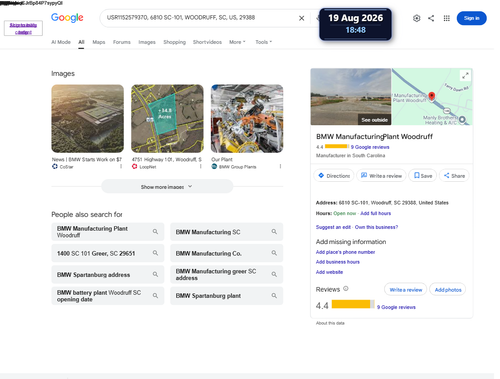Switch to the AI Mode tab
The height and width of the screenshot is (379, 500).
pos(61,42)
